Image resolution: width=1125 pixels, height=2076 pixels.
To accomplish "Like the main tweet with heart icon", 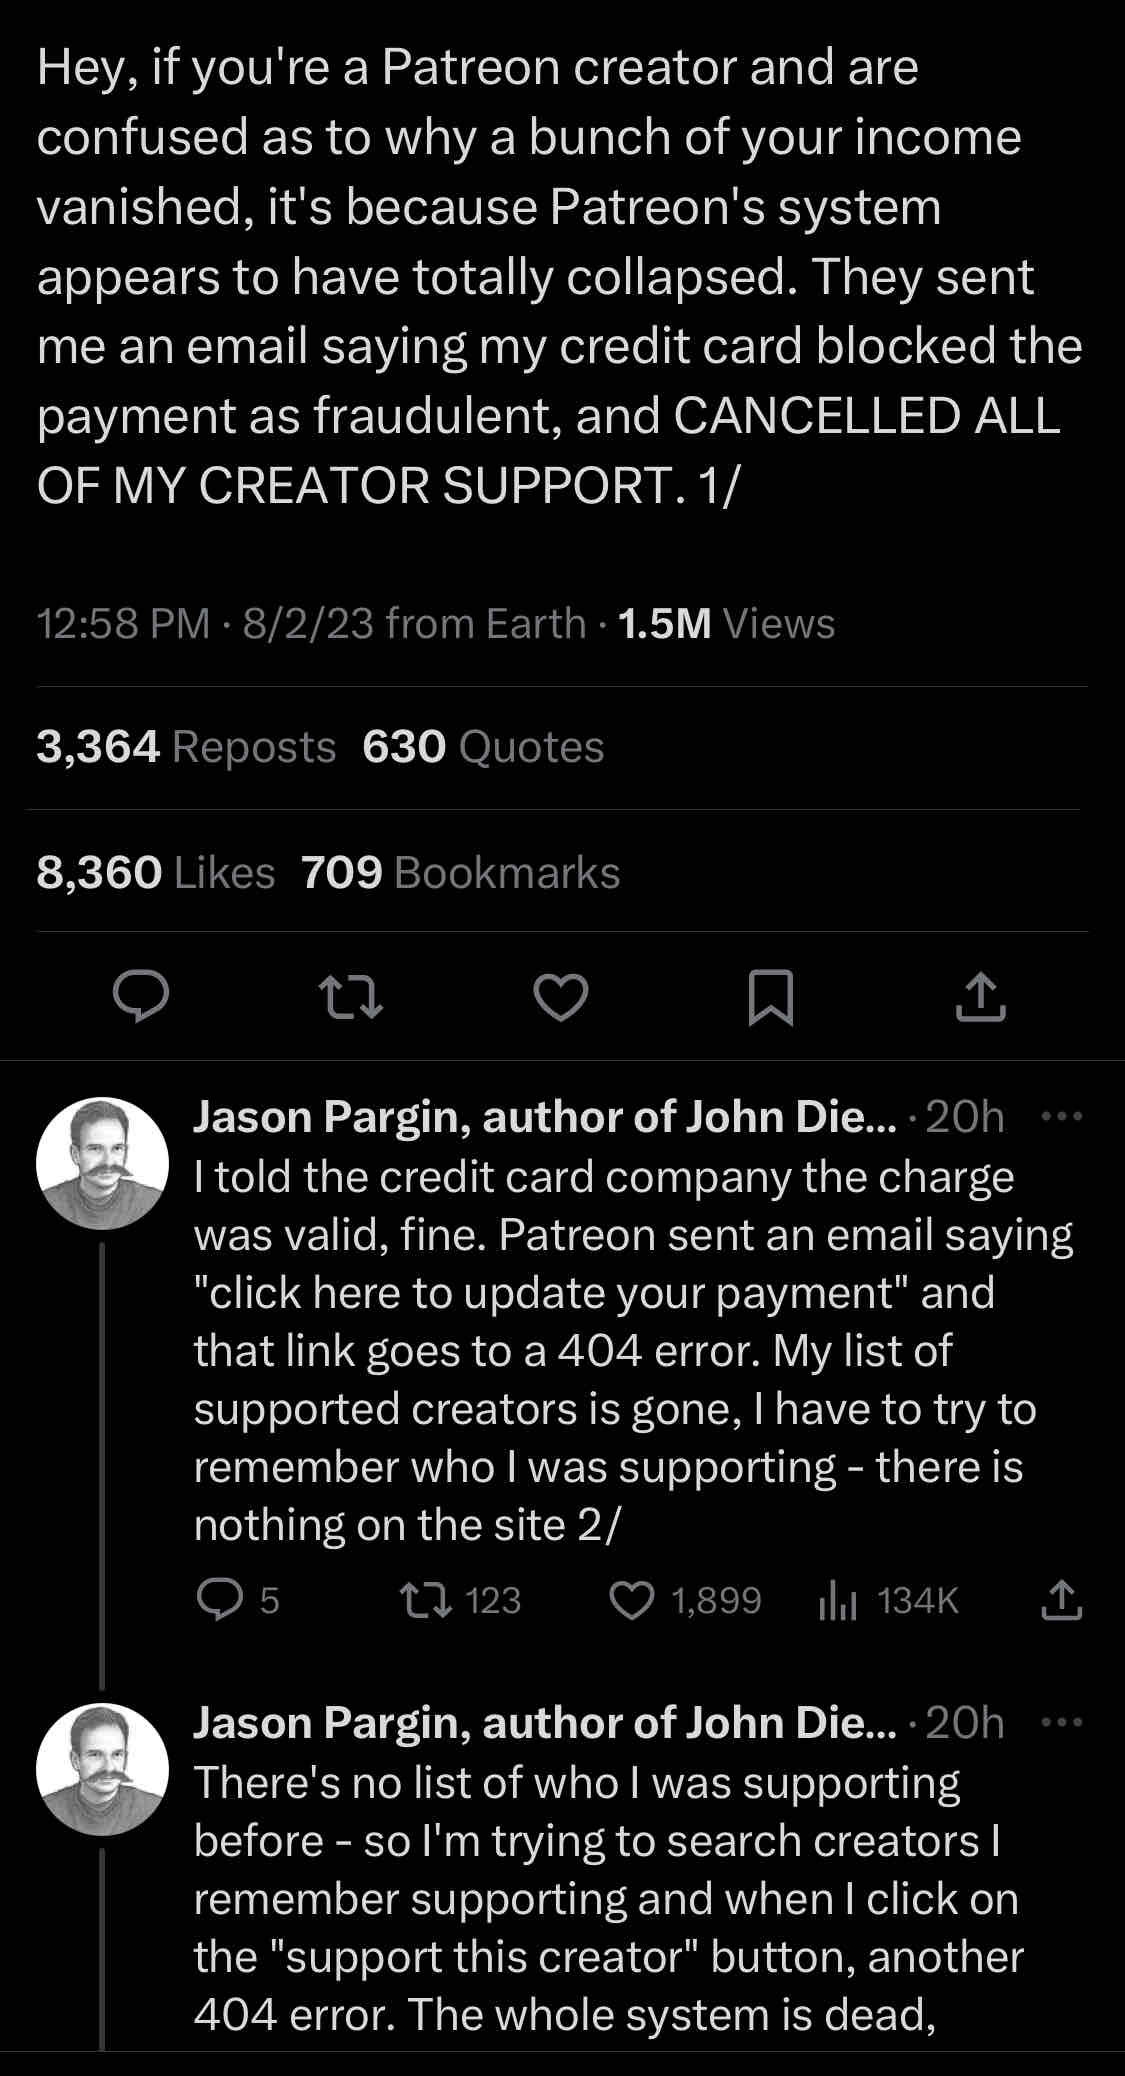I will (x=561, y=997).
